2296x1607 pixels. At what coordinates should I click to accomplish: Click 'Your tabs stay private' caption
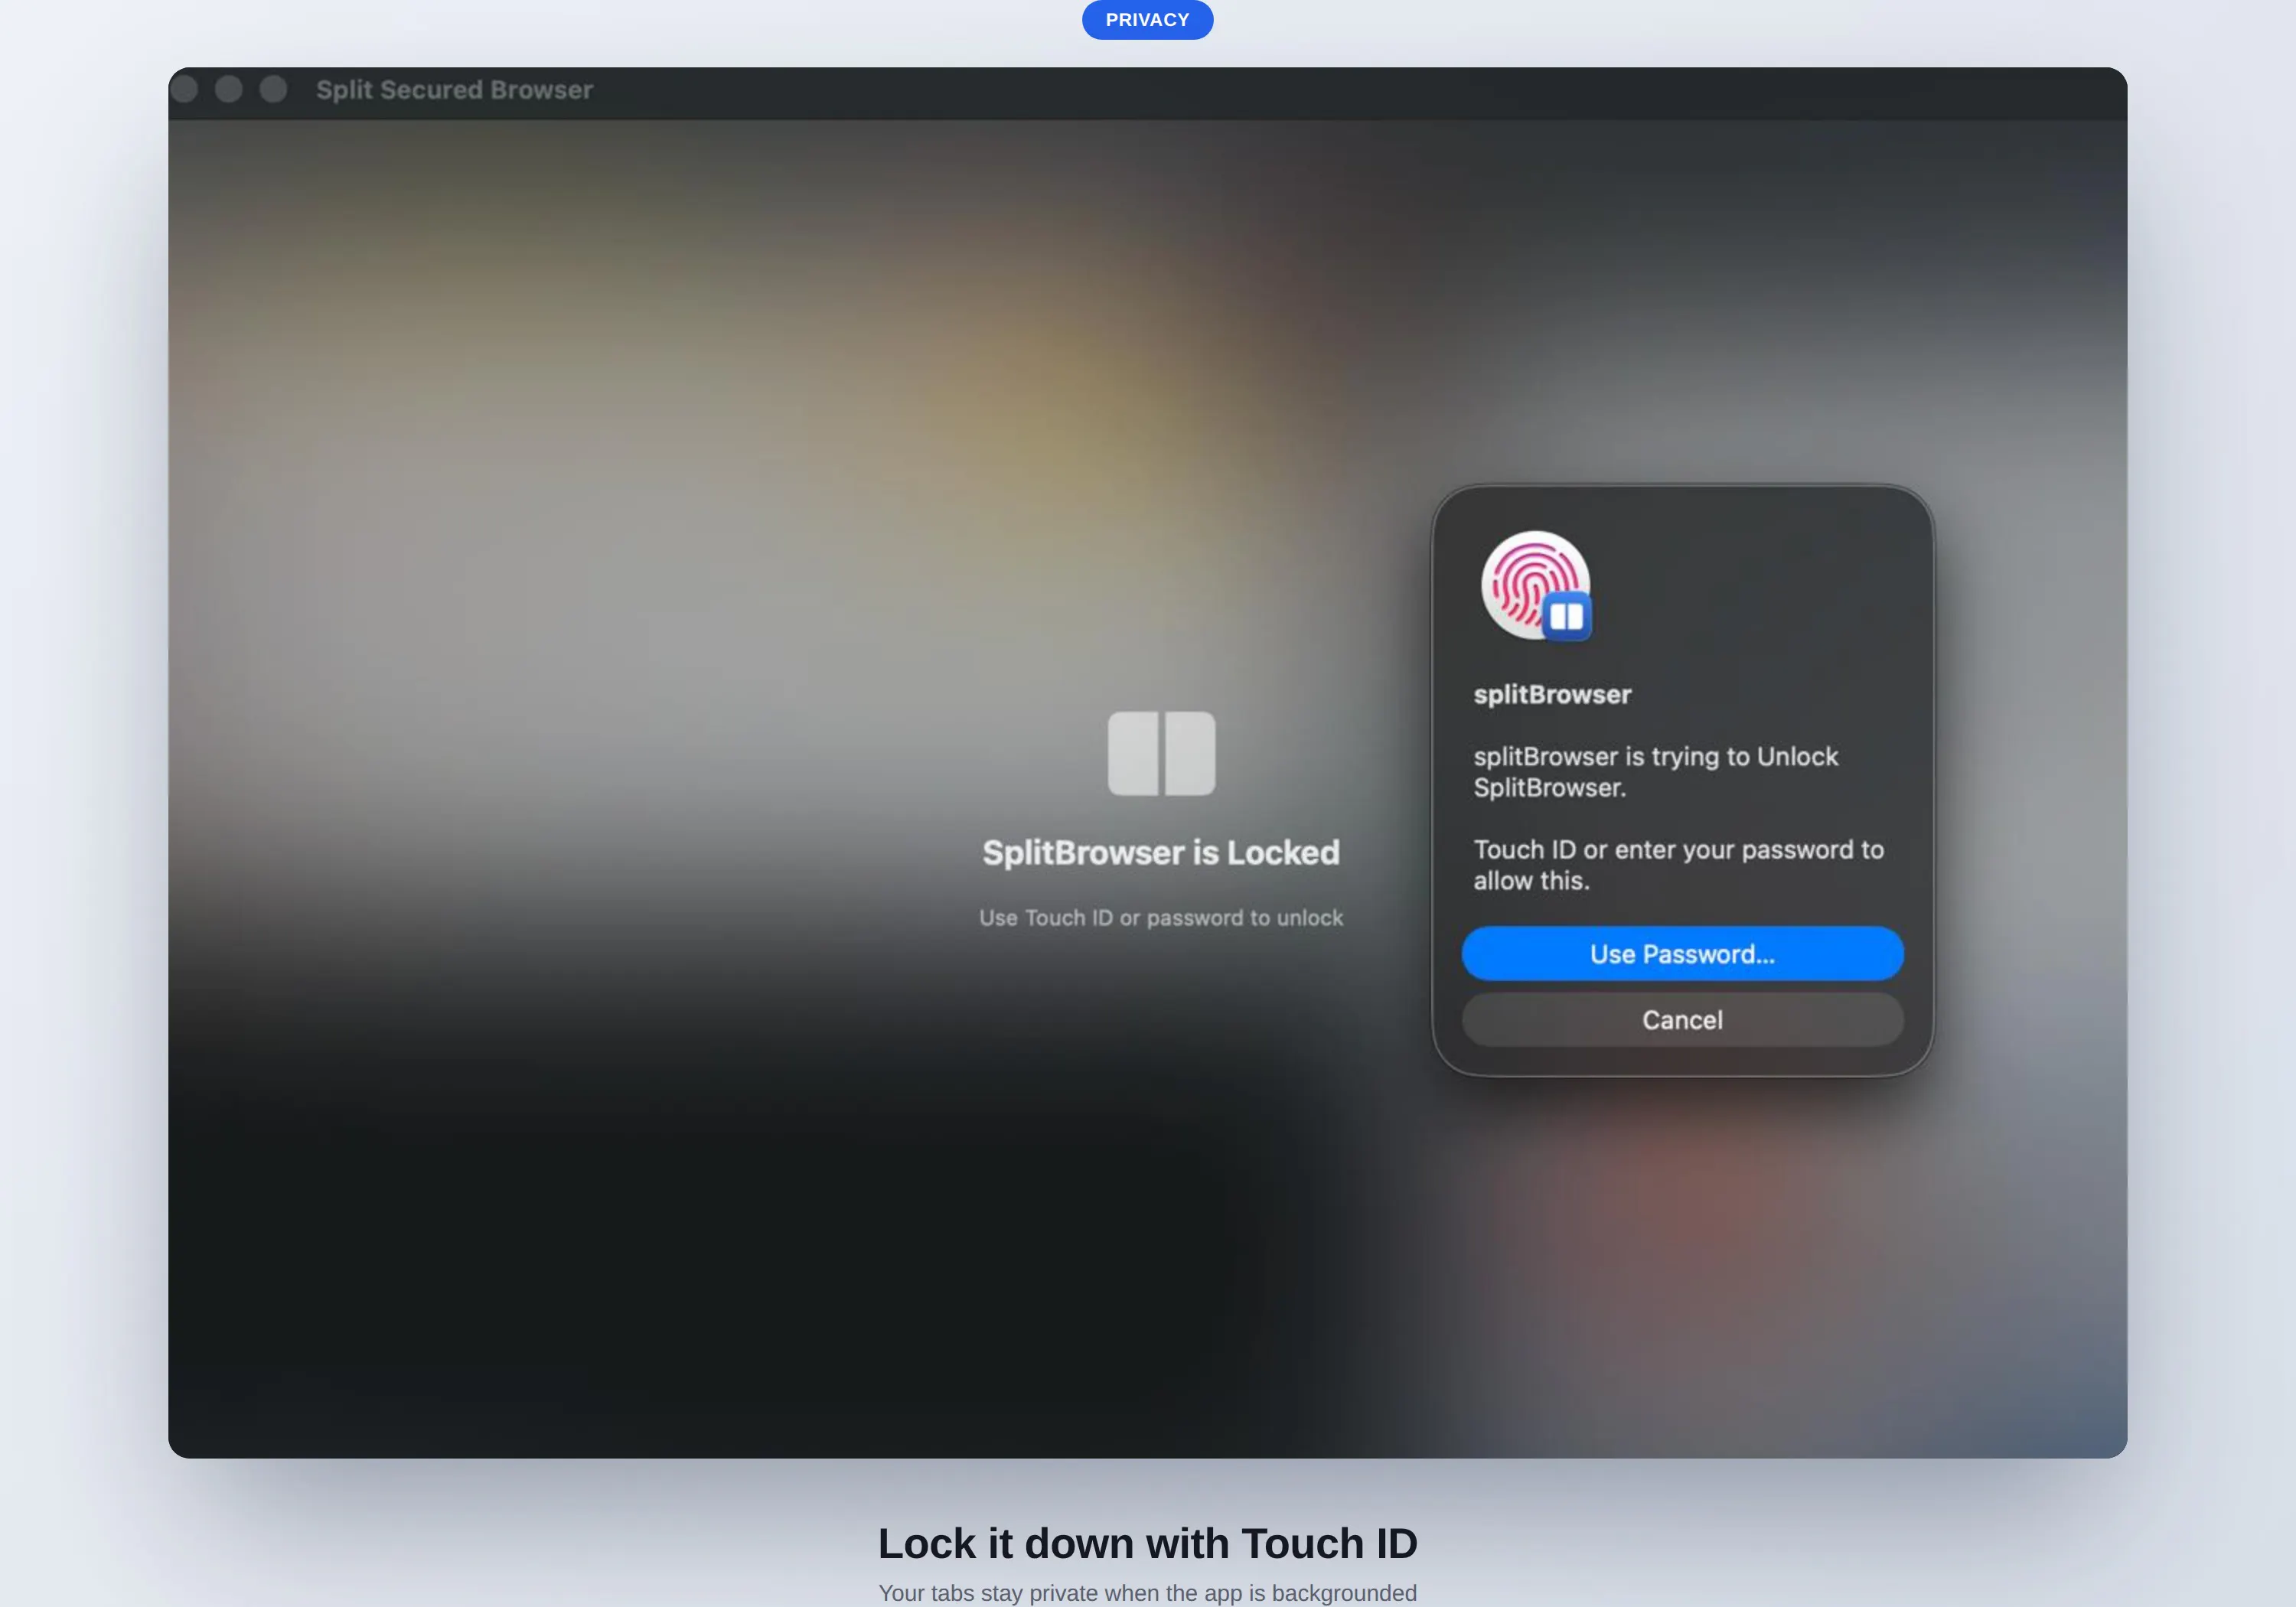coord(1148,1592)
